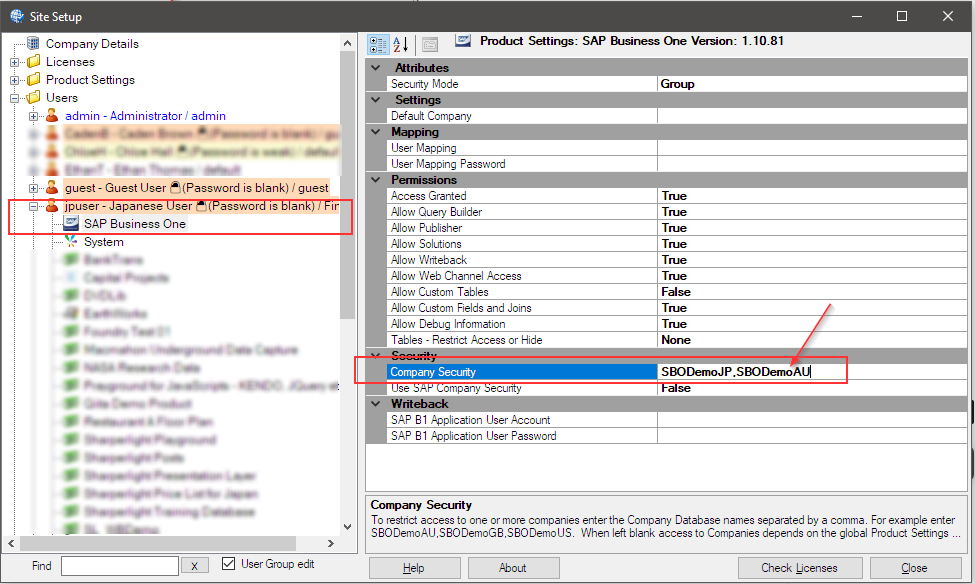Select the Company Details tree item
The height and width of the screenshot is (584, 975).
click(92, 44)
